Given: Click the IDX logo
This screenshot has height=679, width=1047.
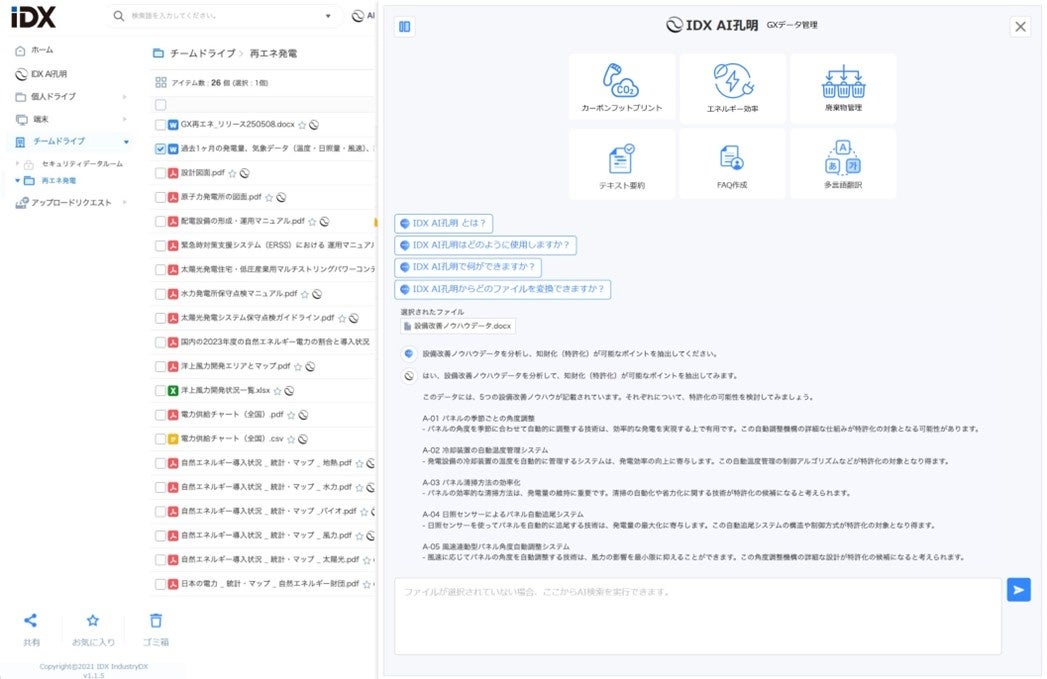Looking at the screenshot, I should point(33,16).
